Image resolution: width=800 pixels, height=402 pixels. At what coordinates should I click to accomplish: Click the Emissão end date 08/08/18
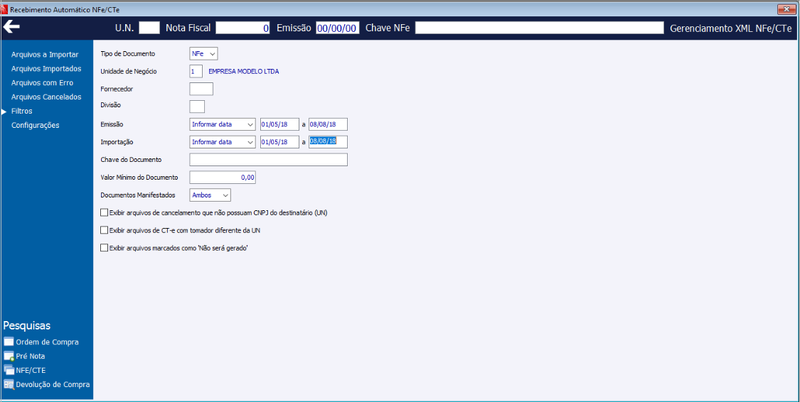click(328, 124)
